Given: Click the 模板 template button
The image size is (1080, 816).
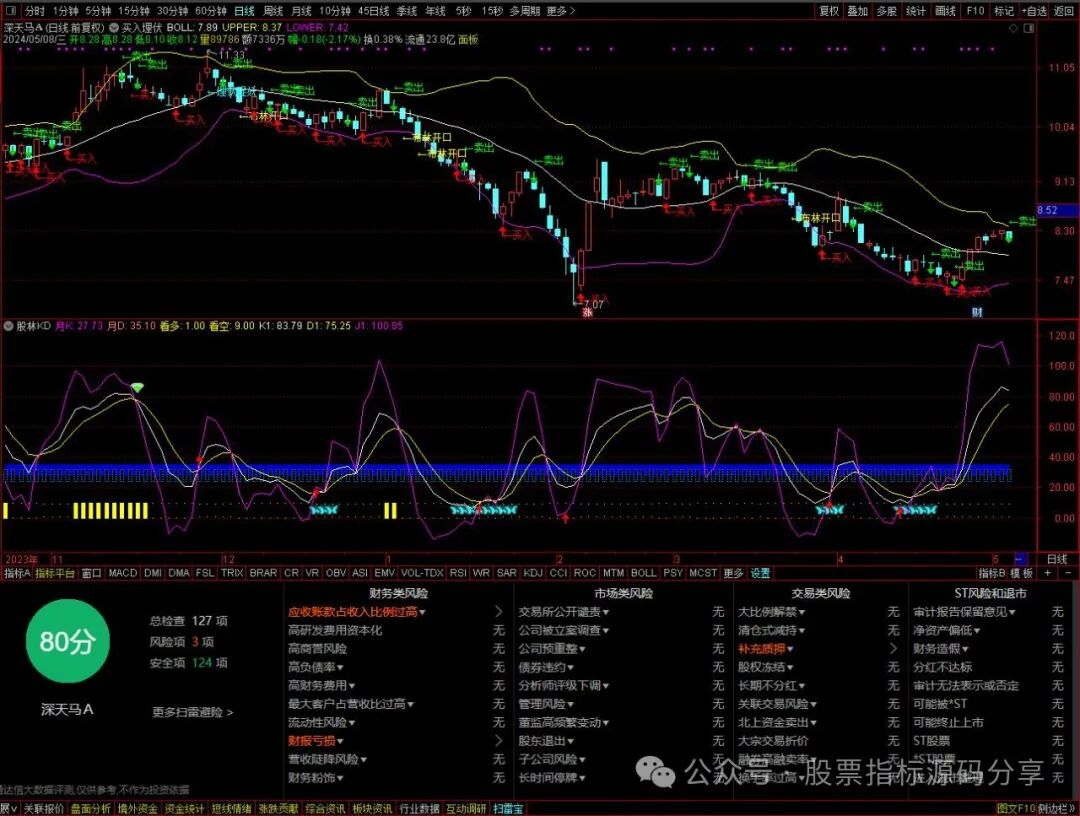Looking at the screenshot, I should click(1022, 573).
